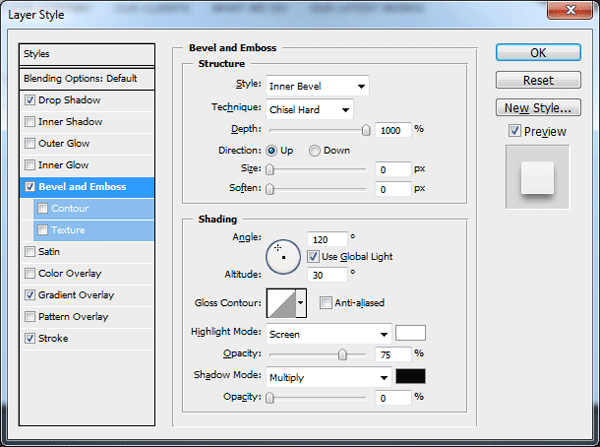Click the Depth percentage input field
The image size is (600, 447).
click(393, 131)
